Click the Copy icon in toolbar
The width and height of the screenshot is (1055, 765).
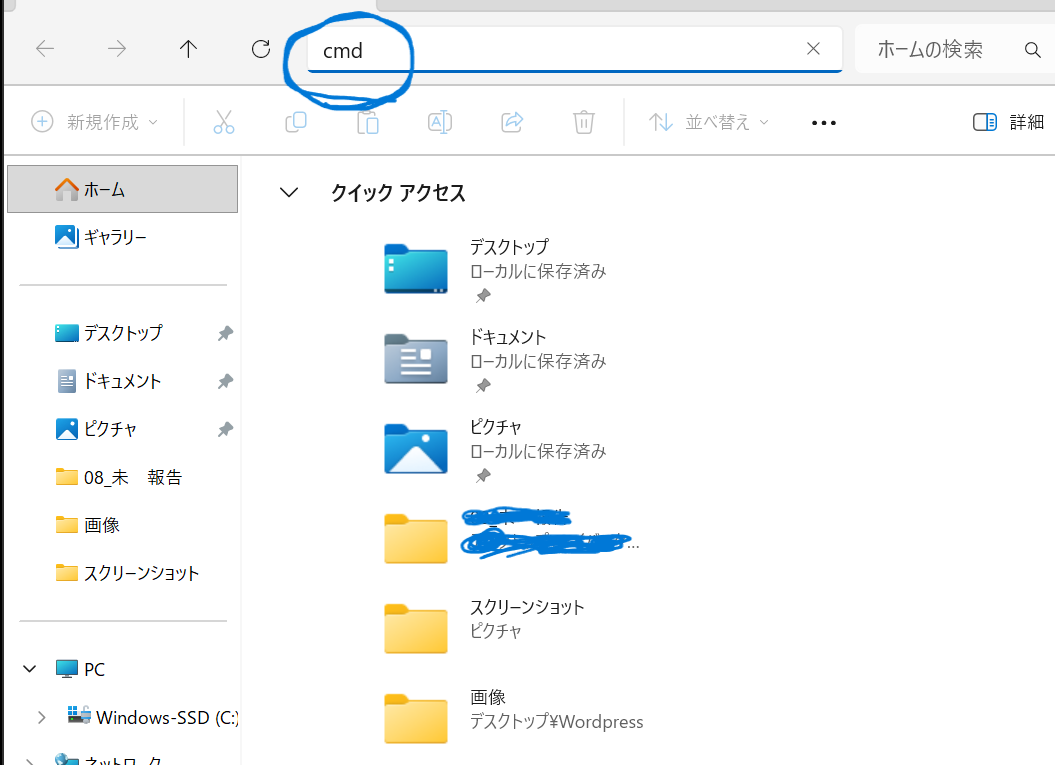tap(296, 122)
